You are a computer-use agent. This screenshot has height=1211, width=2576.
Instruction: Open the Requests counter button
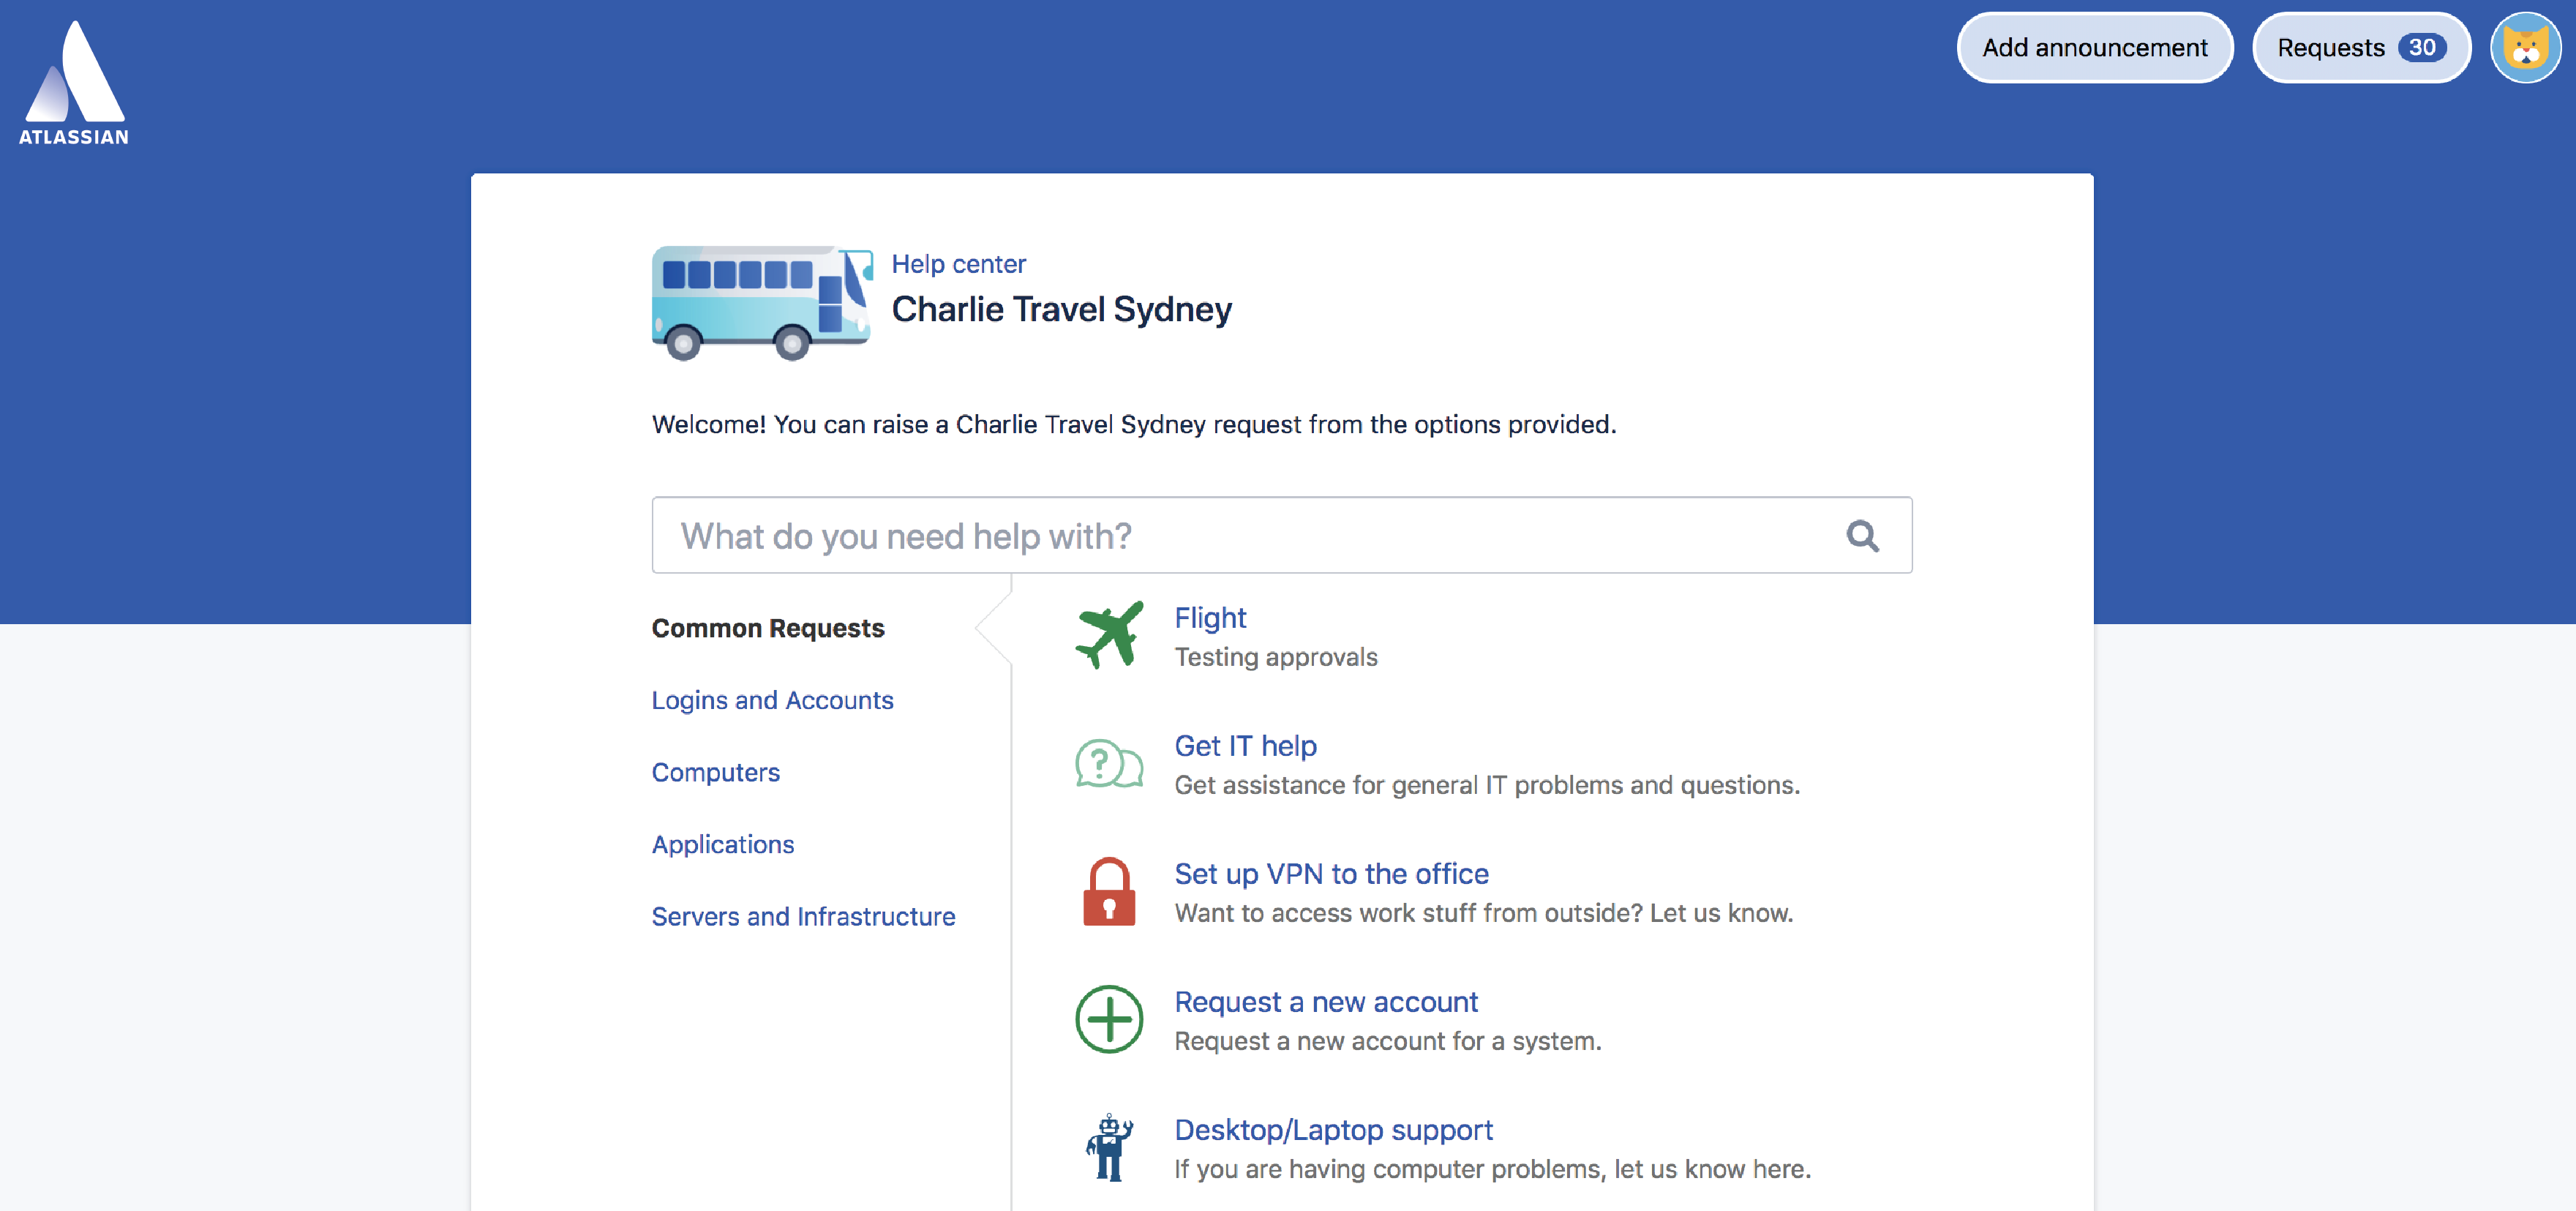point(2359,45)
